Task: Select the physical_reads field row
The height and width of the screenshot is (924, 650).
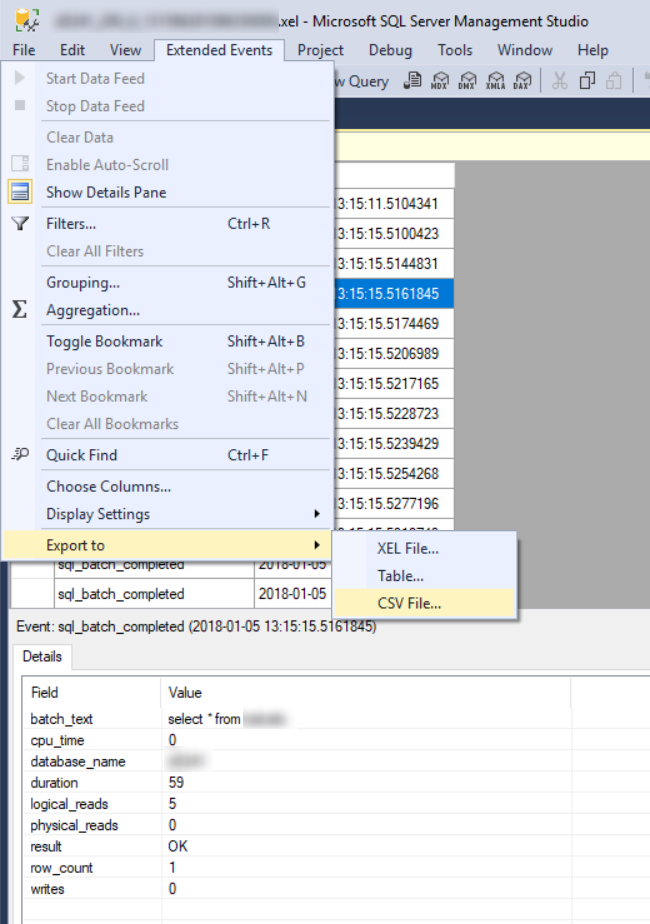Action: point(336,825)
